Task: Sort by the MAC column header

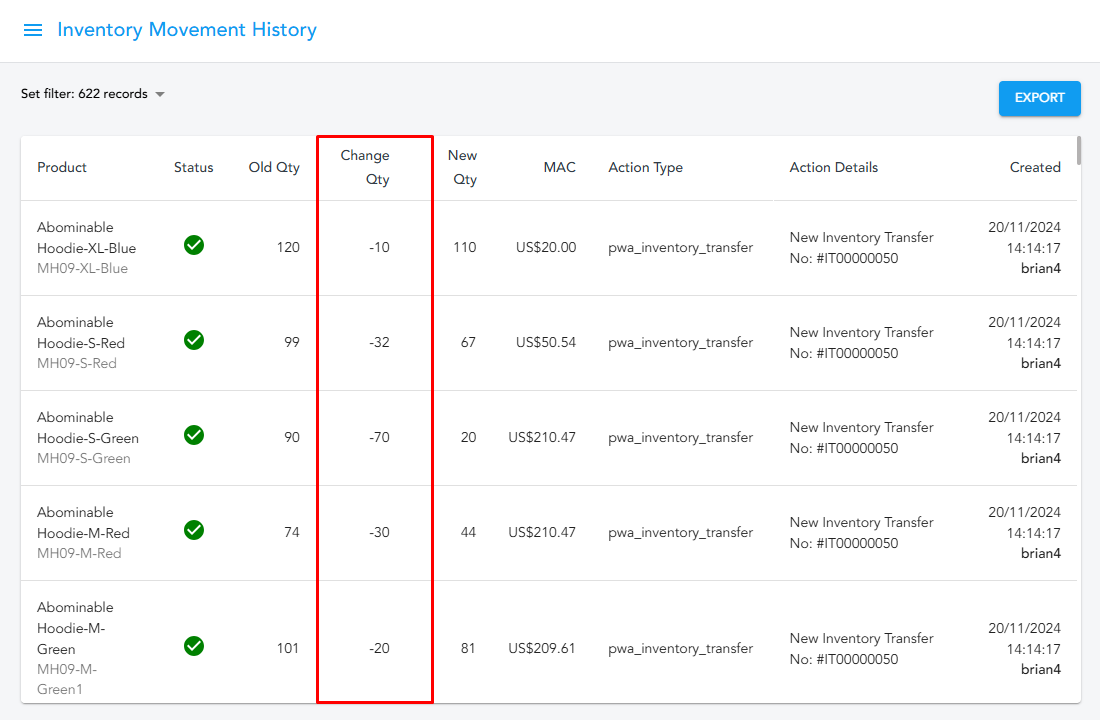Action: [559, 167]
